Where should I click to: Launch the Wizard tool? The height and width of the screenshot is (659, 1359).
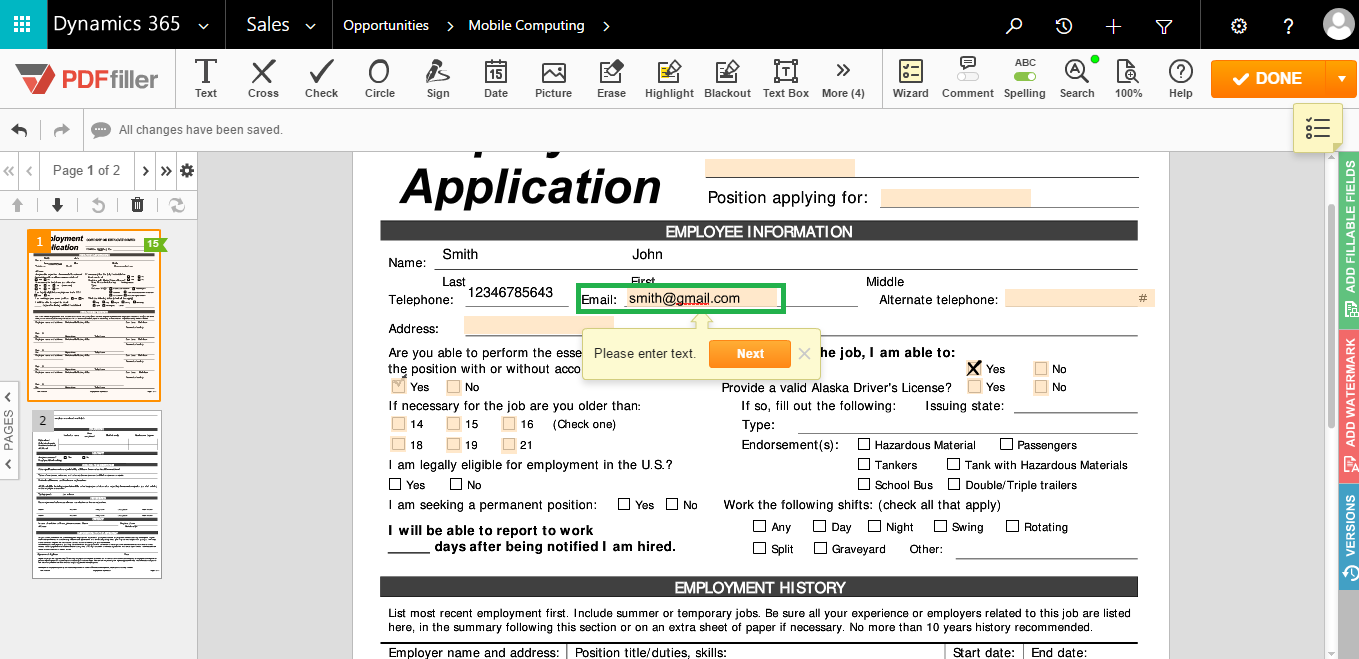(x=911, y=78)
